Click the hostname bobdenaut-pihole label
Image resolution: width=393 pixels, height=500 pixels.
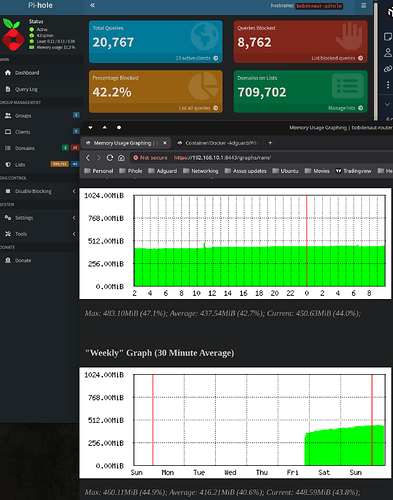(x=319, y=6)
